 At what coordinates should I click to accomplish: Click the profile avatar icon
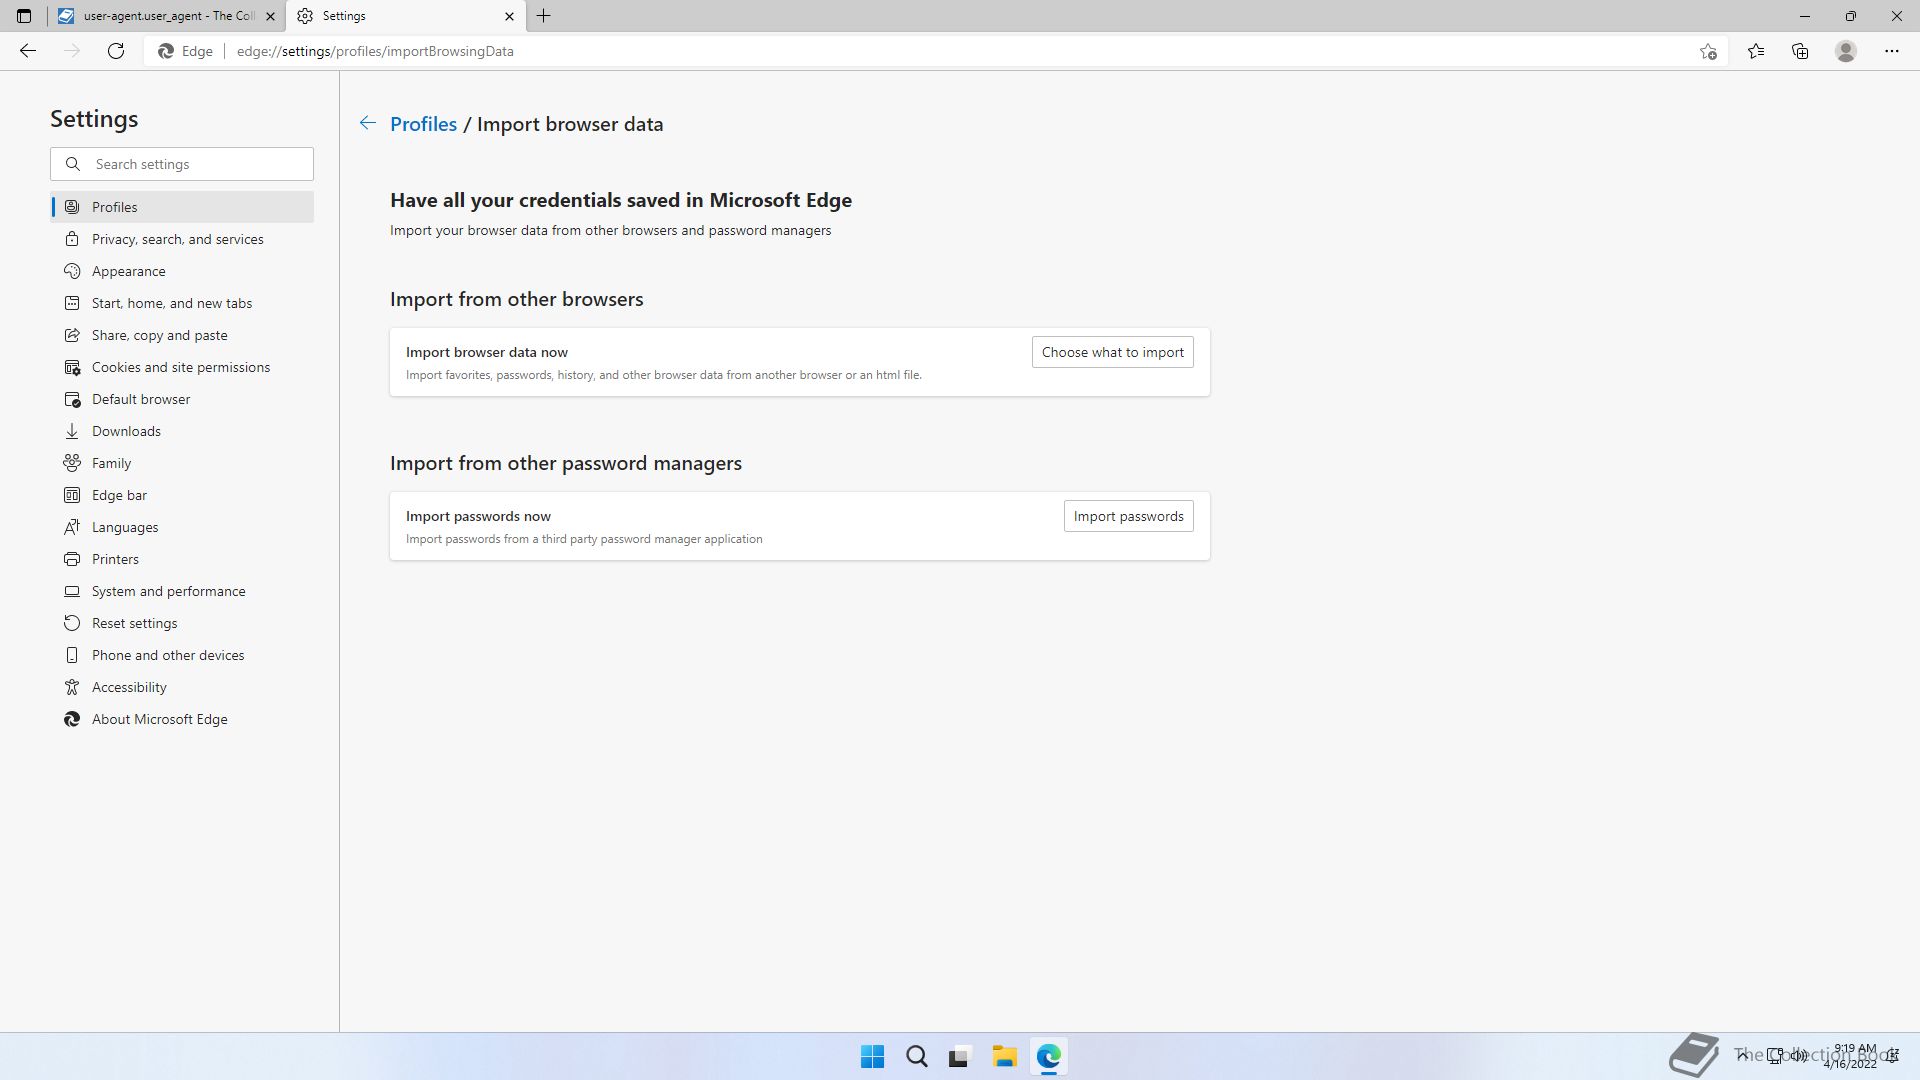click(x=1846, y=51)
